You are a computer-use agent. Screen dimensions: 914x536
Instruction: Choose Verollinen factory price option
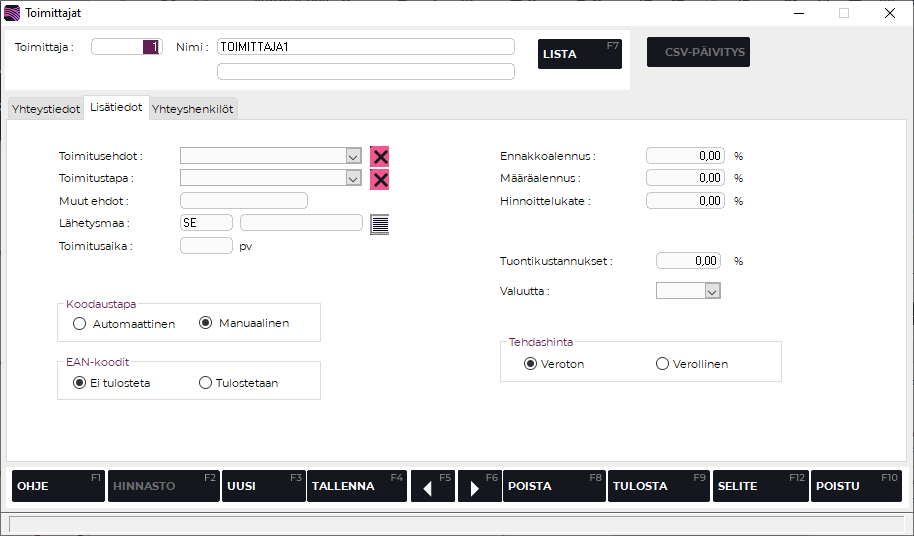(x=662, y=364)
